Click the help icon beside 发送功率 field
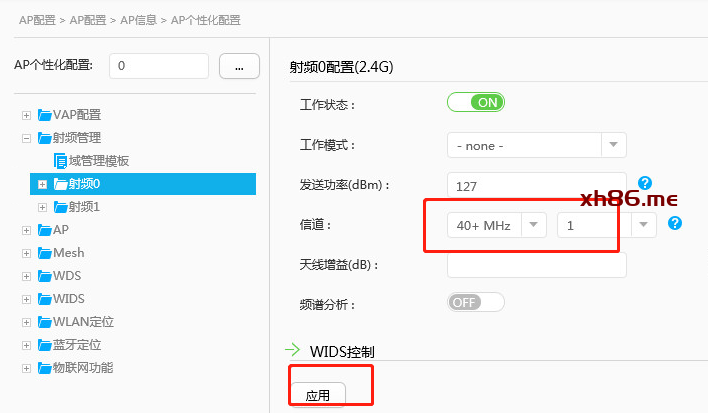 [x=645, y=183]
